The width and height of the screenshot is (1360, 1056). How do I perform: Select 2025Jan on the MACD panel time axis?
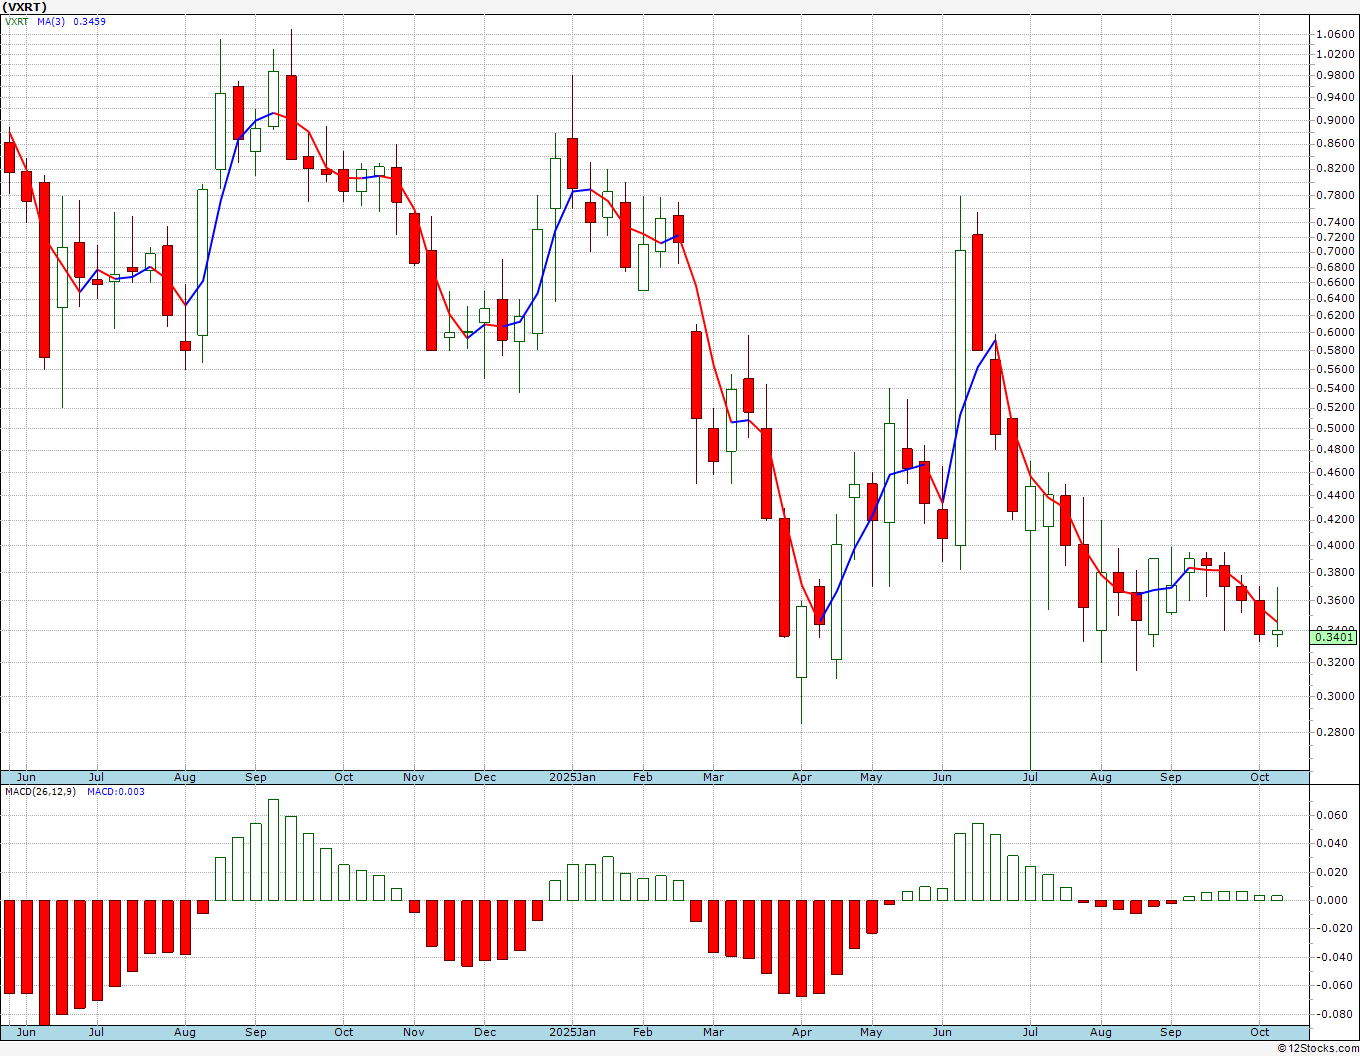pyautogui.click(x=573, y=1032)
